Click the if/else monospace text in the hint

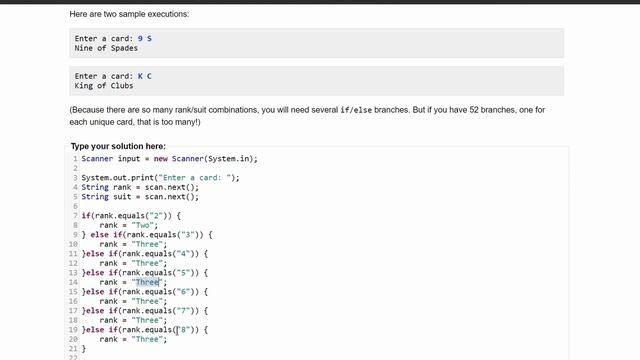(356, 110)
